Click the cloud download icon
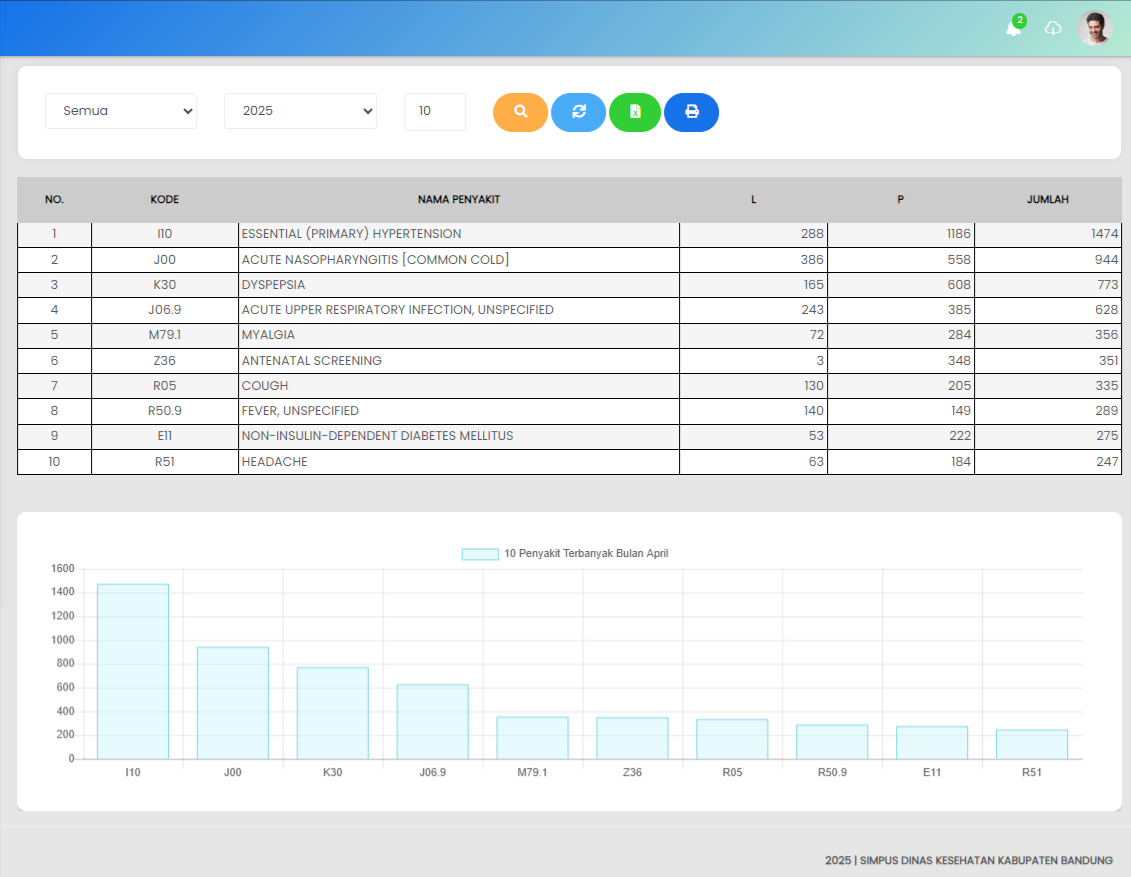The width and height of the screenshot is (1131, 877). pyautogui.click(x=1053, y=28)
